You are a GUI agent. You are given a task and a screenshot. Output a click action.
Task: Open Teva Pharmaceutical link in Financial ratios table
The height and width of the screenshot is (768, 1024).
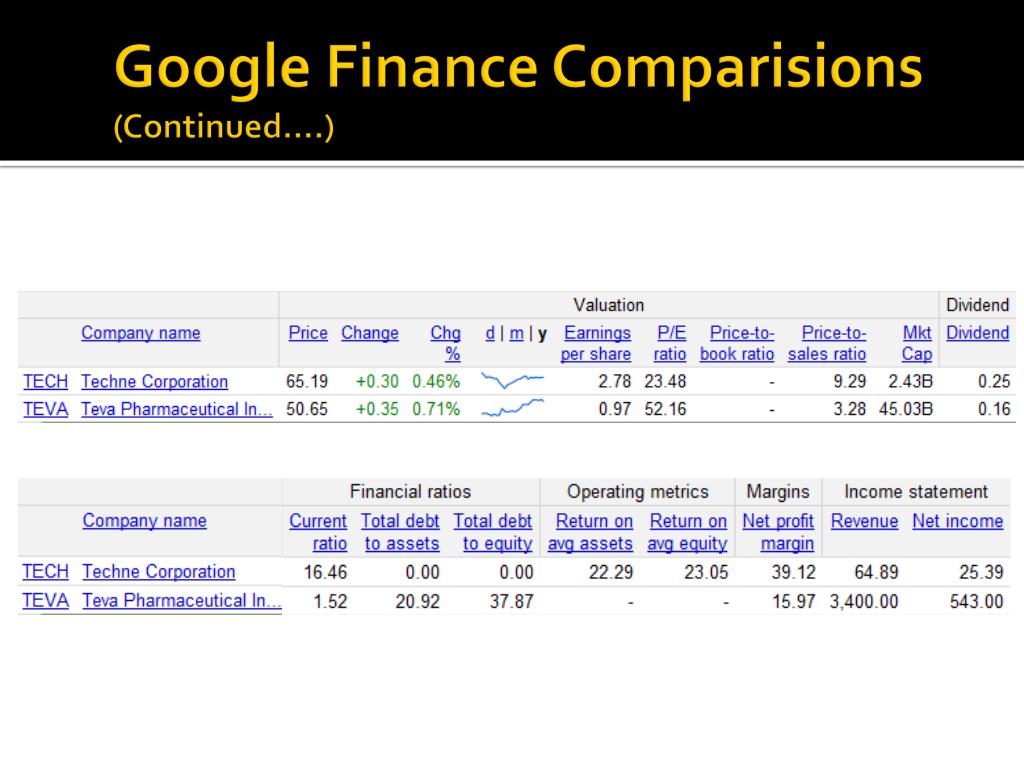[x=182, y=601]
